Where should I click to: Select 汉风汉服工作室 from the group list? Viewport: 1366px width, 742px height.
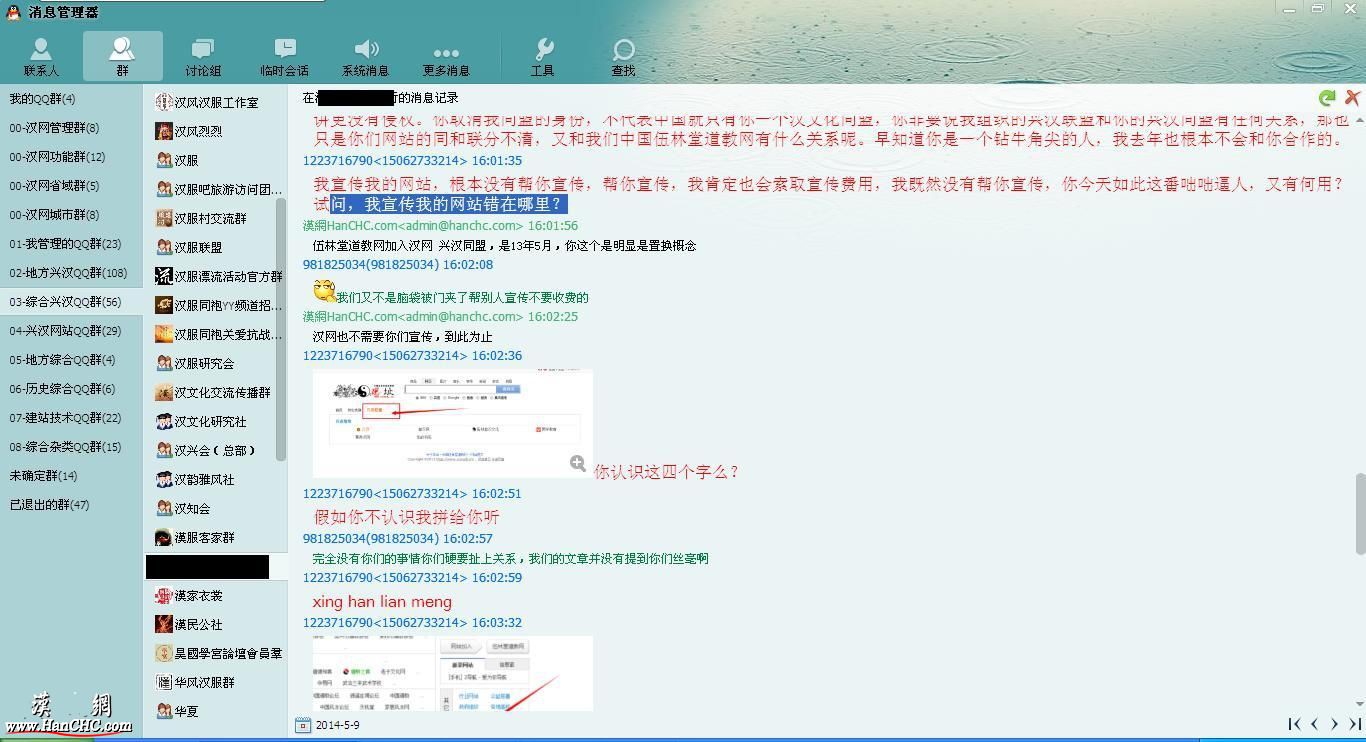(x=216, y=102)
